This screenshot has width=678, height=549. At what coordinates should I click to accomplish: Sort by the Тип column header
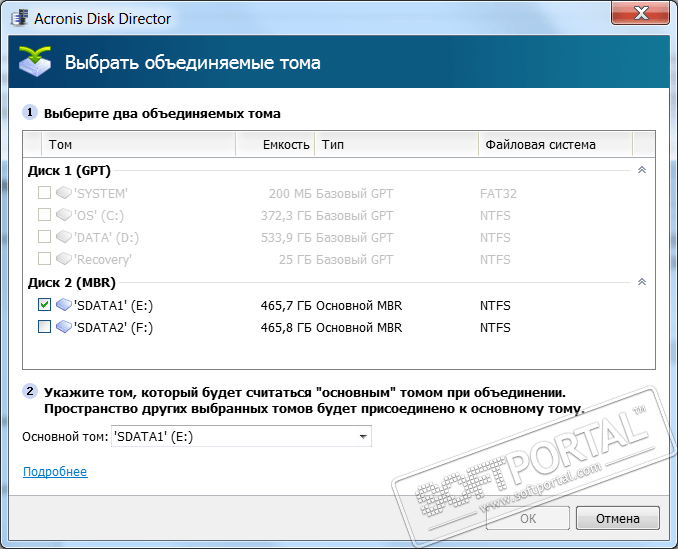click(x=397, y=144)
